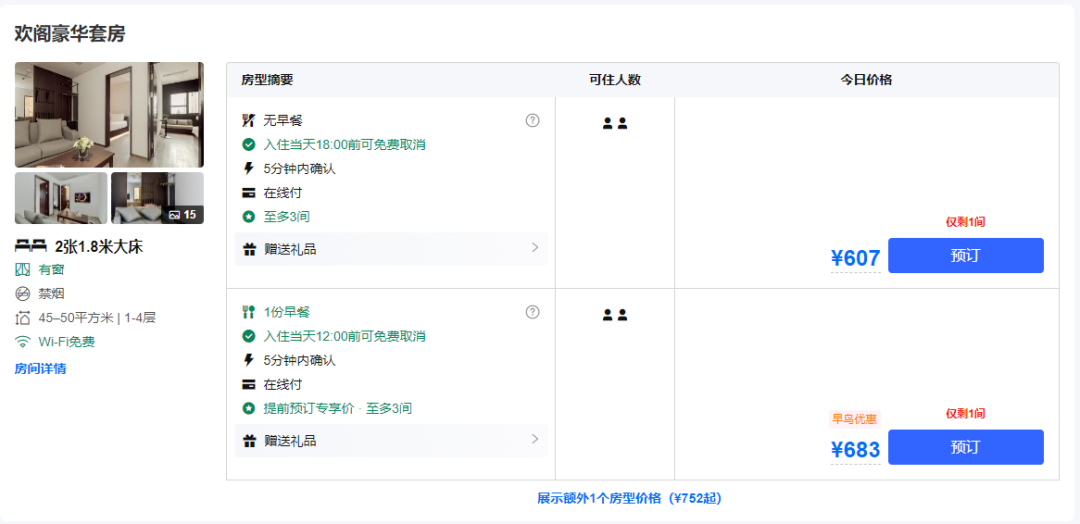Click gift icon in the ¥607 option
Screen dimensions: 1080x524
249,249
